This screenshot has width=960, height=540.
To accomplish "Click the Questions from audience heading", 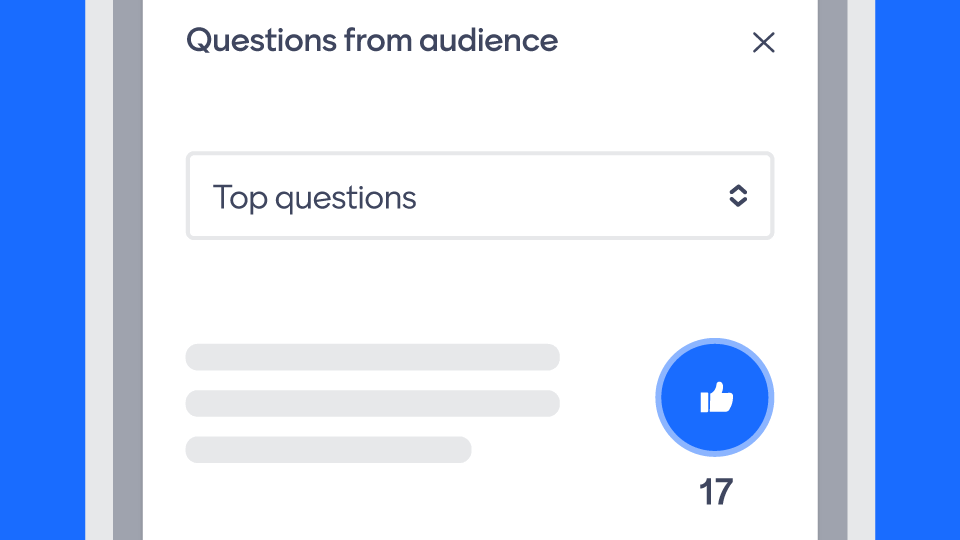I will 372,41.
